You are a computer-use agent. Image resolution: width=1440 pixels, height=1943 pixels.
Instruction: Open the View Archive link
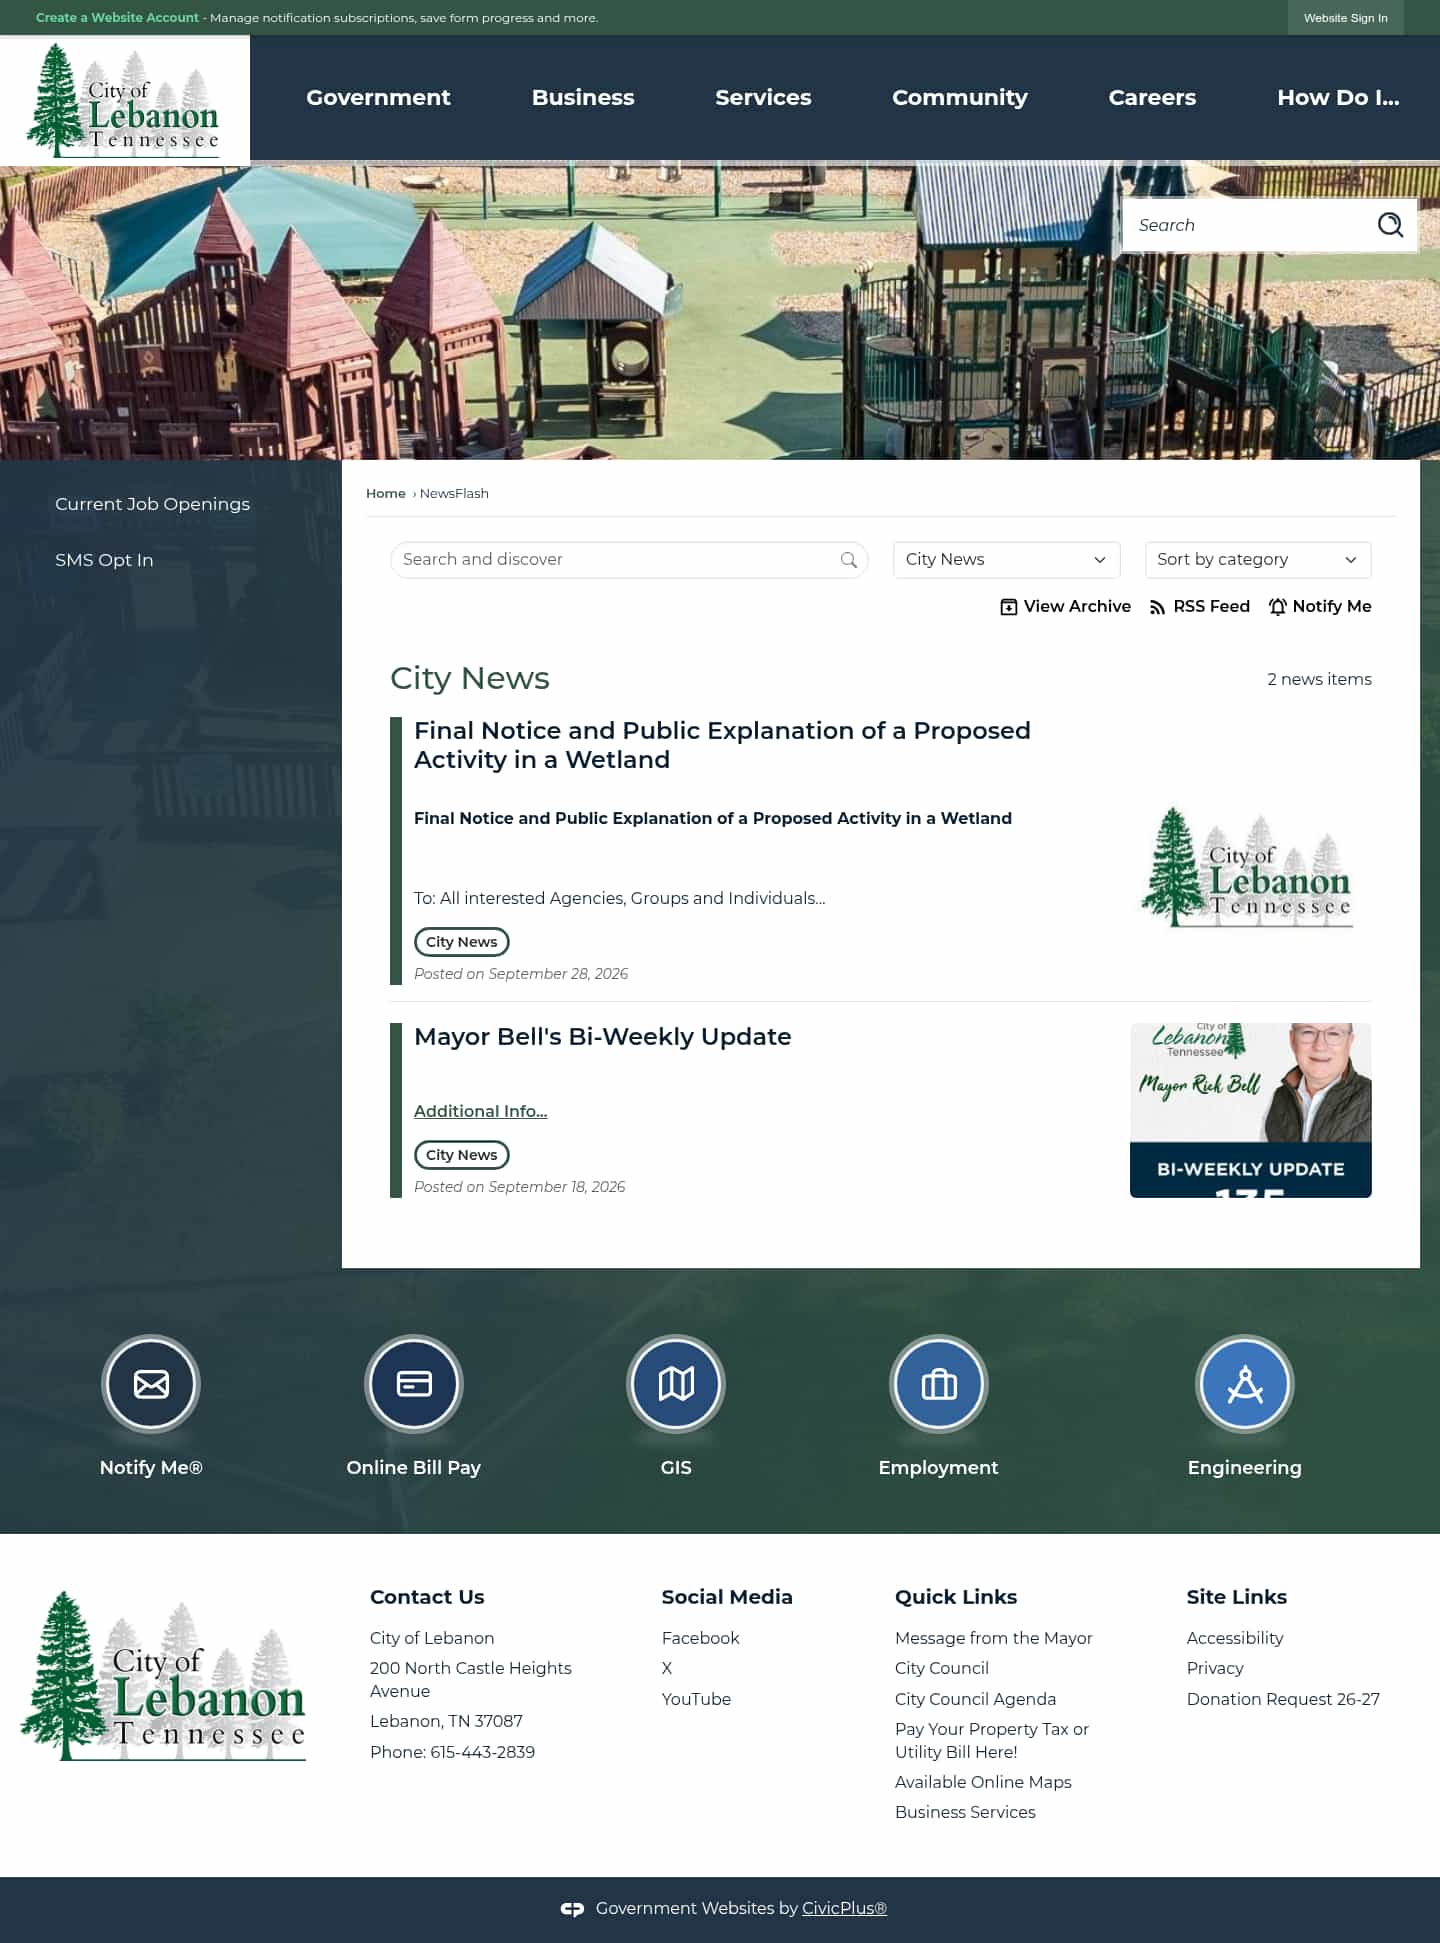[x=1066, y=607]
